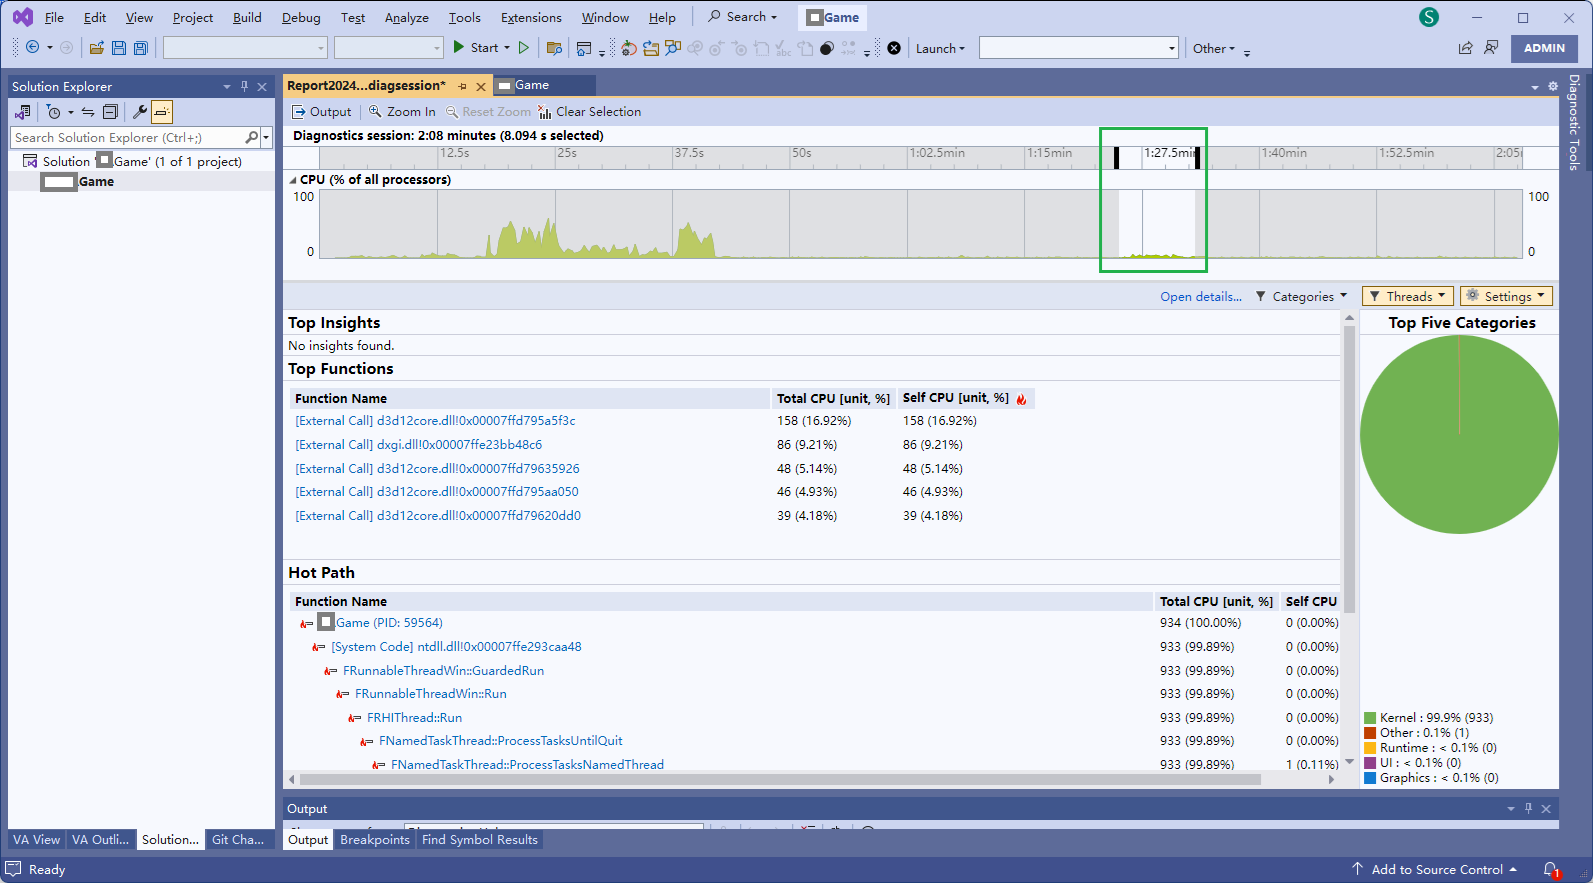Click Start Without Debugging outline arrow
The height and width of the screenshot is (883, 1593).
pyautogui.click(x=523, y=47)
